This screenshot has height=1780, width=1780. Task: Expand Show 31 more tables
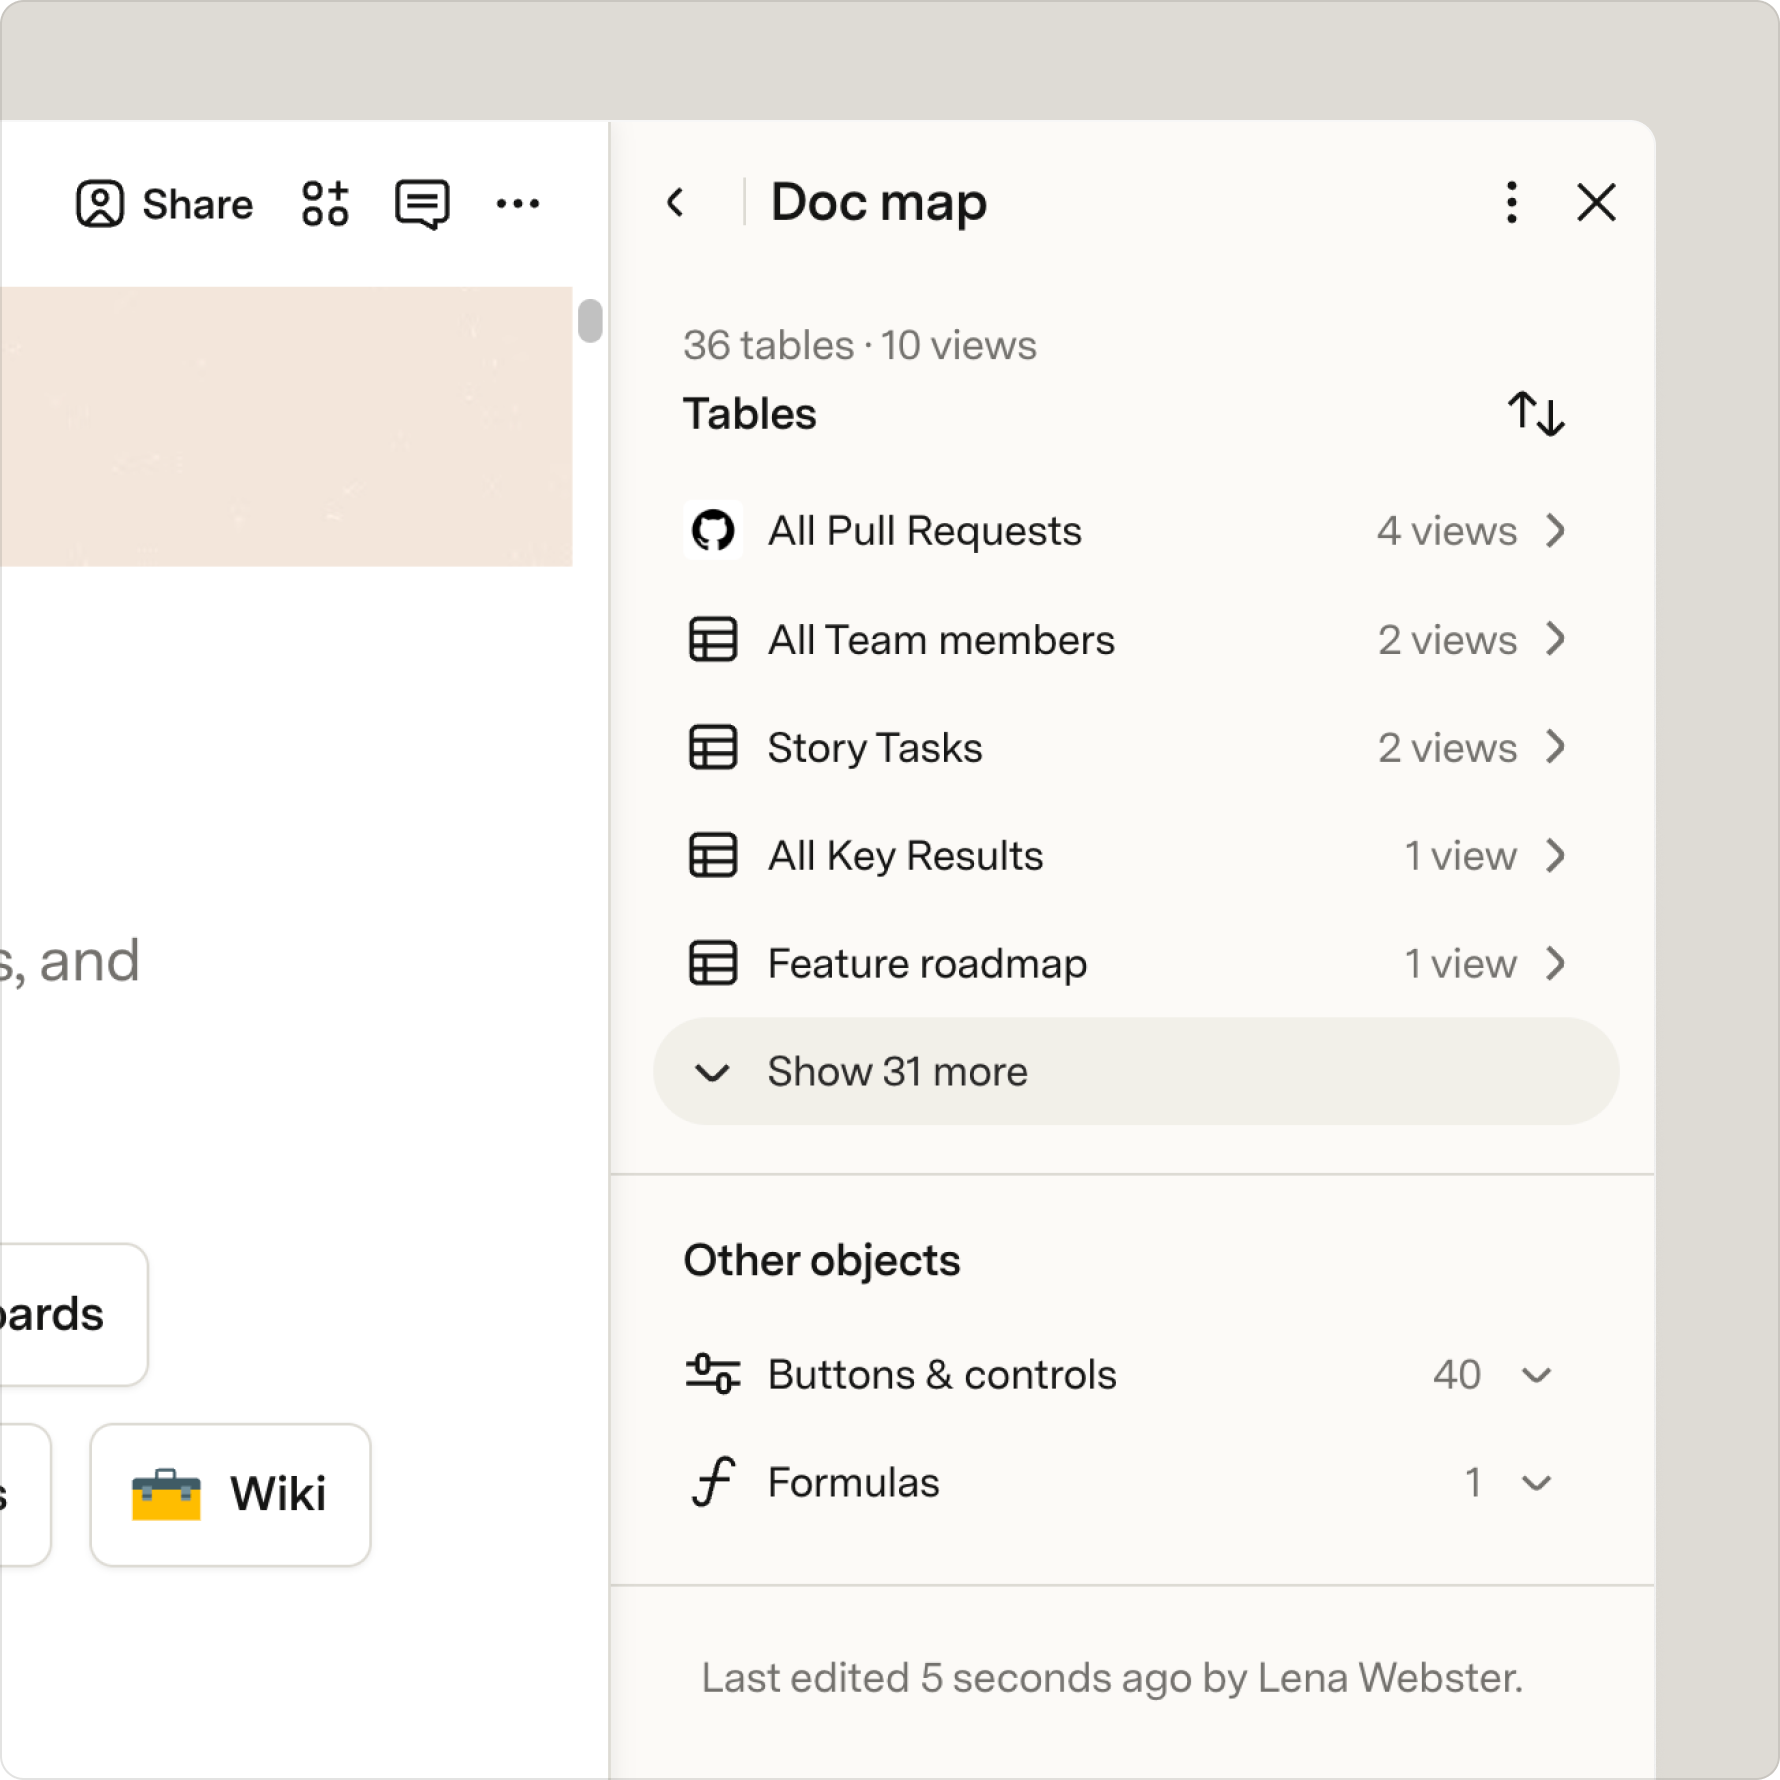1136,1072
